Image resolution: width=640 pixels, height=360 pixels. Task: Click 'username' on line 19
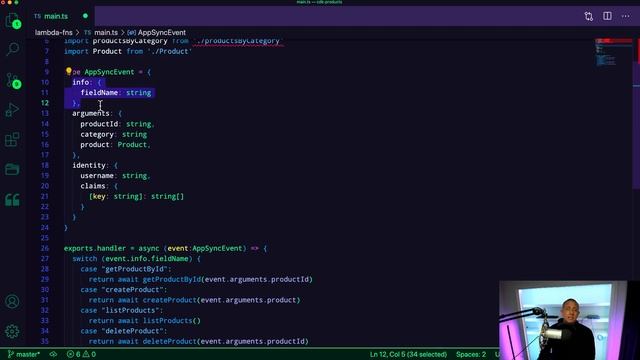coord(97,176)
